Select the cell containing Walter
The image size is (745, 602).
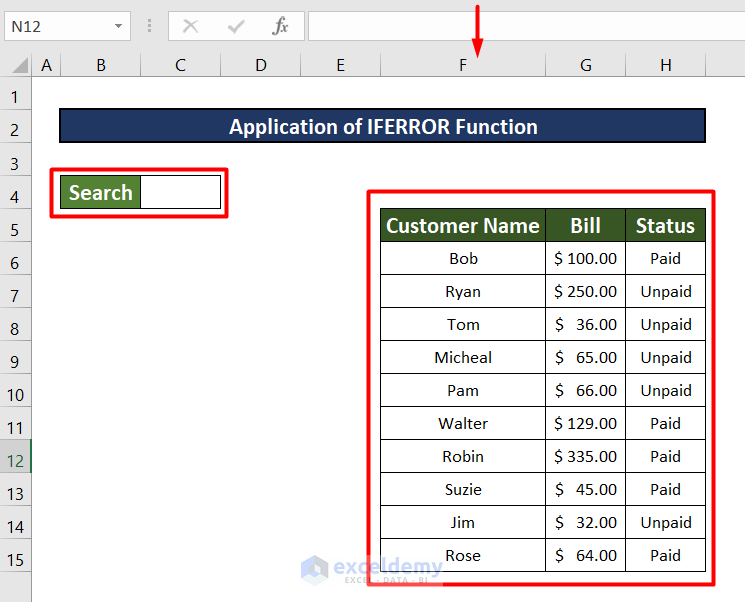[463, 423]
